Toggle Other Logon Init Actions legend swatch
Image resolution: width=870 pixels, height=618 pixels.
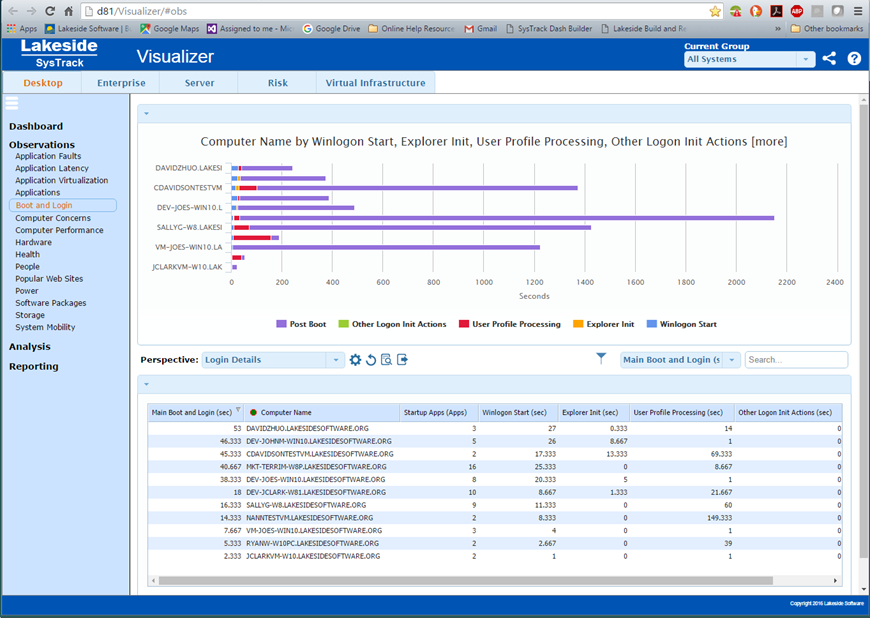coord(343,324)
